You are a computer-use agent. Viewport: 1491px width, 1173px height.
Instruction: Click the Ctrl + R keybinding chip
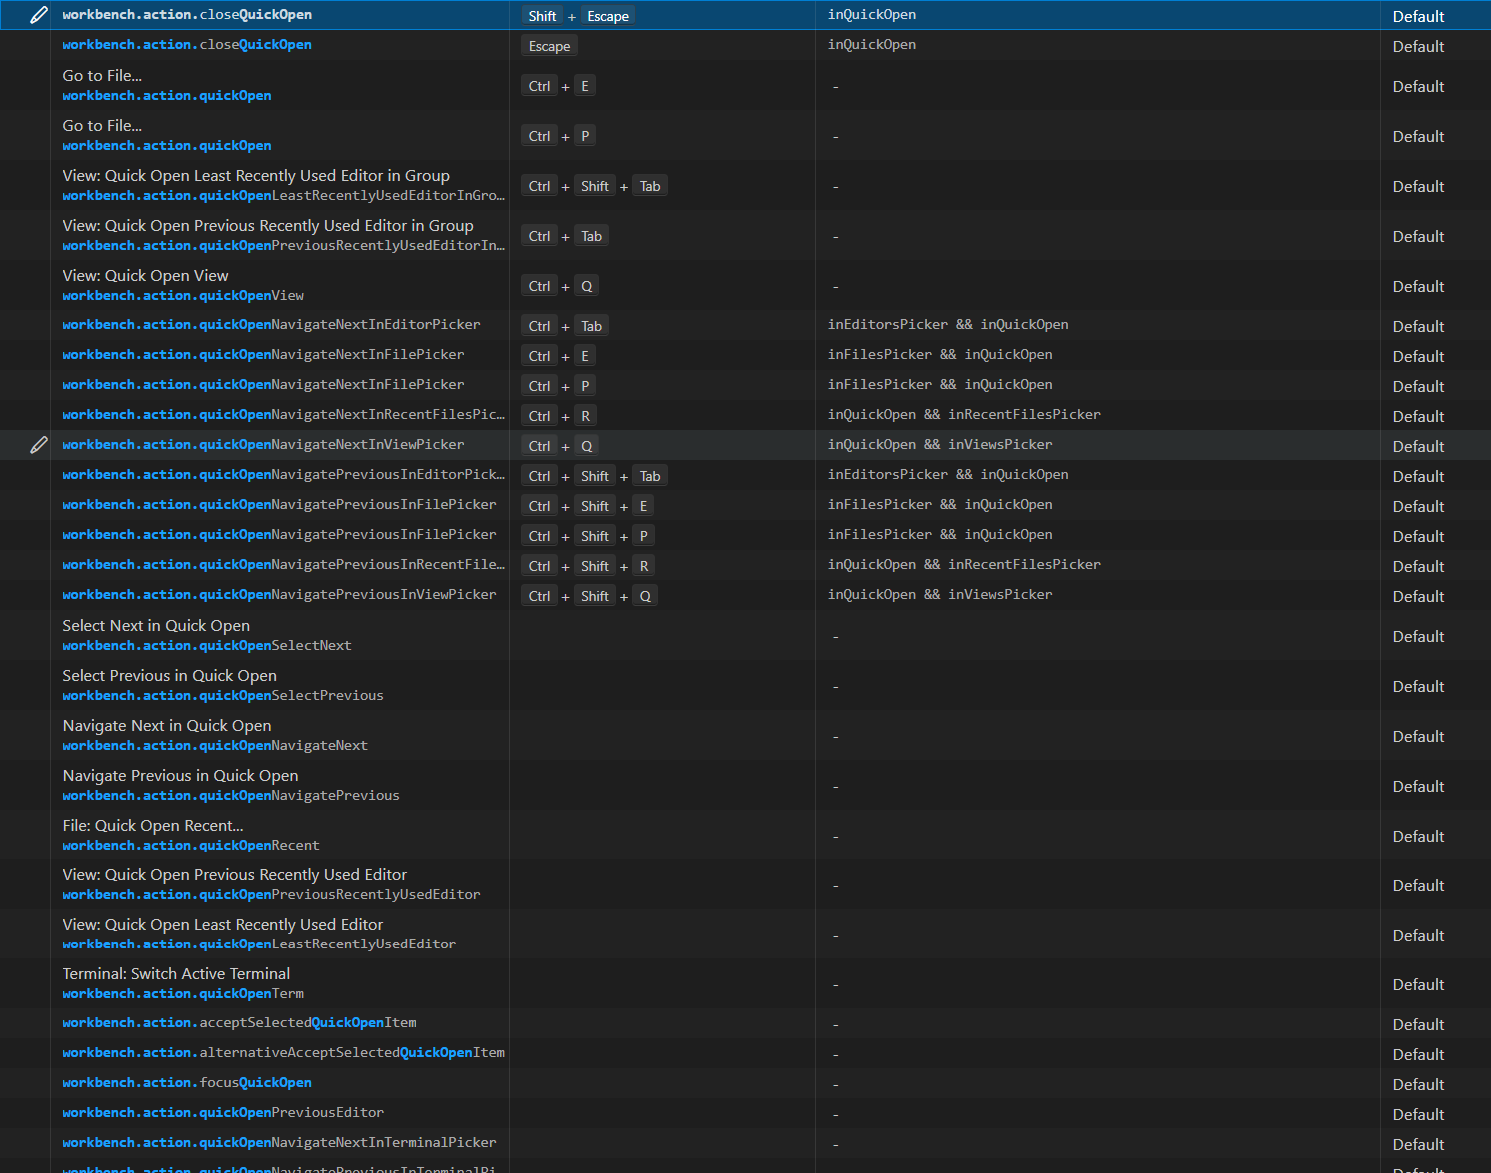(558, 415)
